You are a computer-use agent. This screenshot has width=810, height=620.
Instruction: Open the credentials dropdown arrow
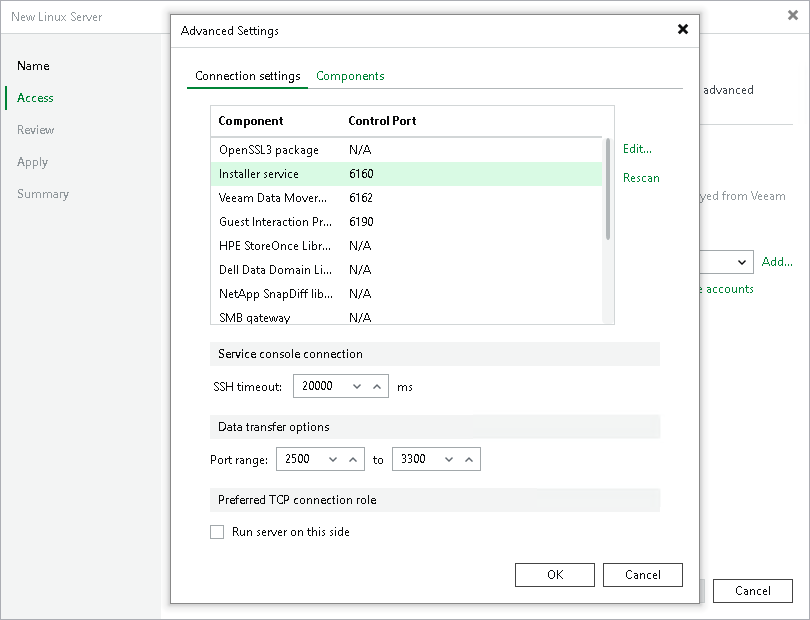(742, 262)
